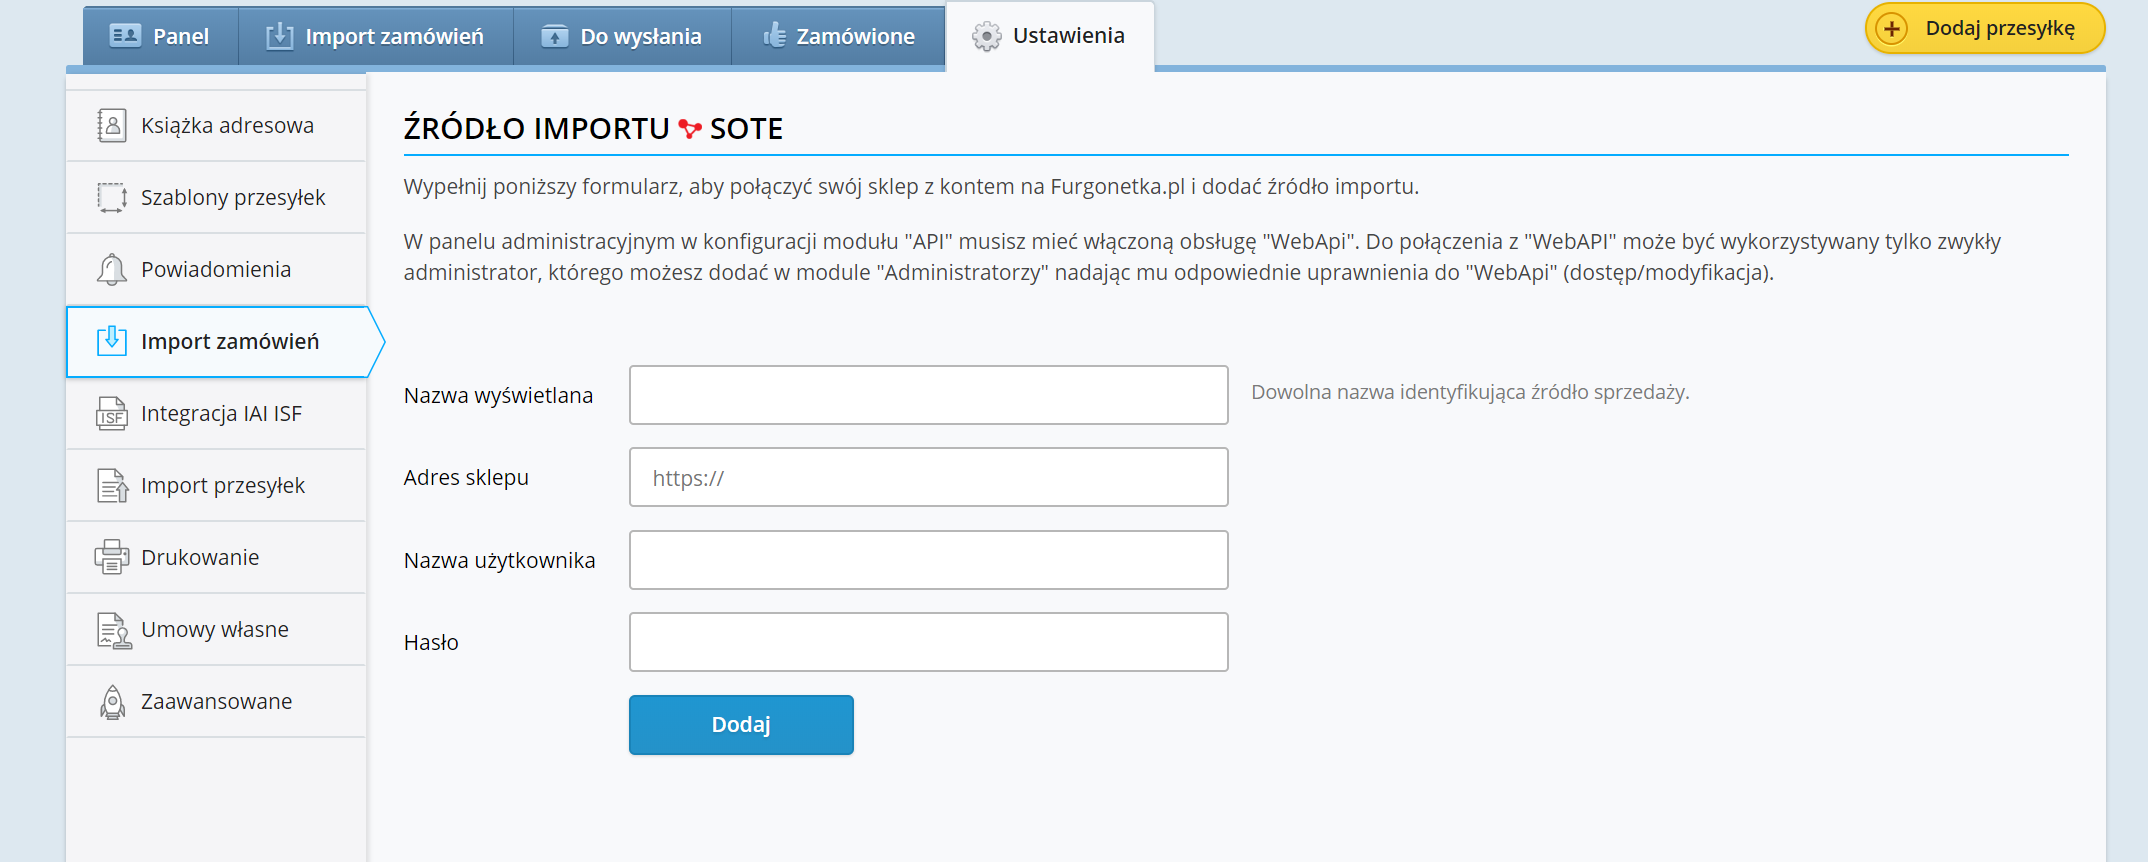Click the Umowy własne contract icon
Viewport: 2148px width, 862px height.
[x=114, y=630]
